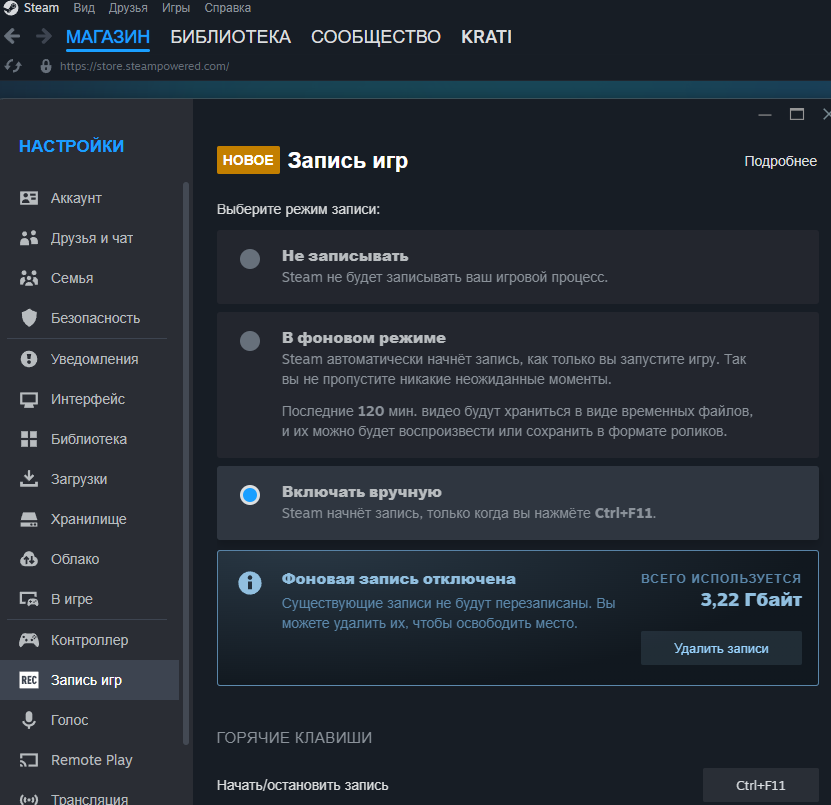Click the Голос microphone icon
Screen dimensions: 831x805
[29, 720]
